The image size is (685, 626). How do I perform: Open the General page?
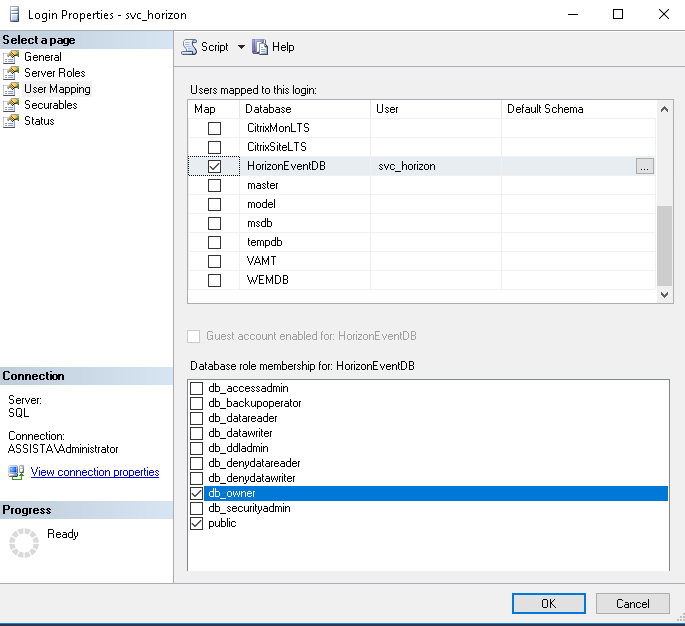[43, 57]
